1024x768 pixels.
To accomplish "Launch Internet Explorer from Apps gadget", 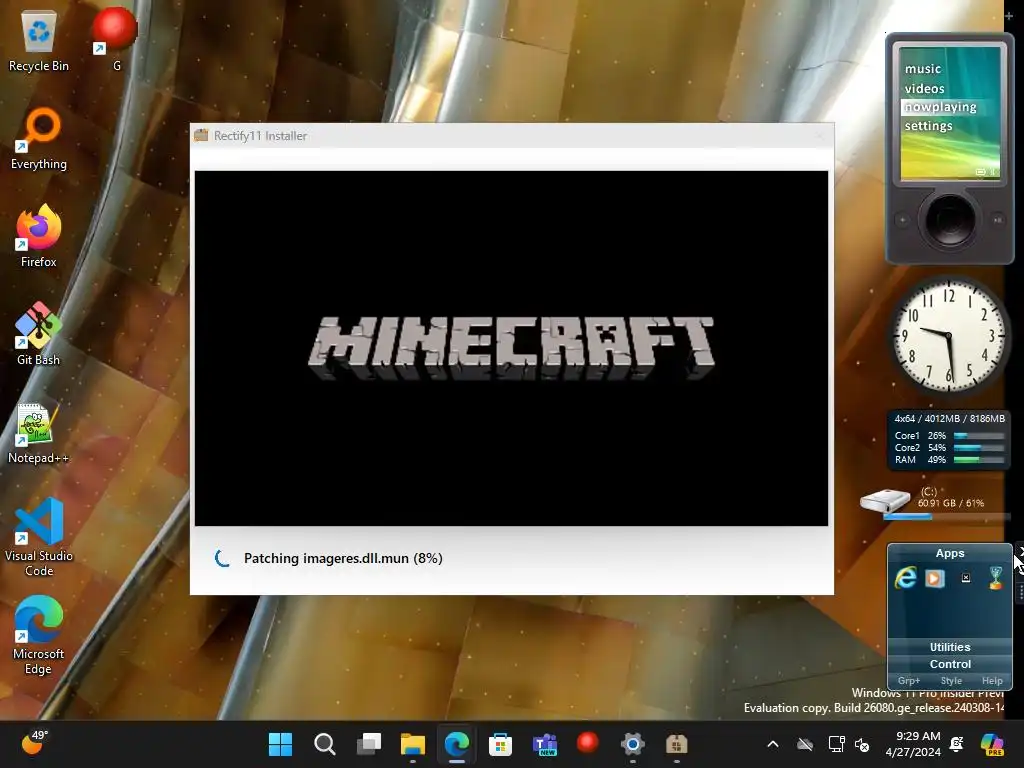I will [x=905, y=578].
